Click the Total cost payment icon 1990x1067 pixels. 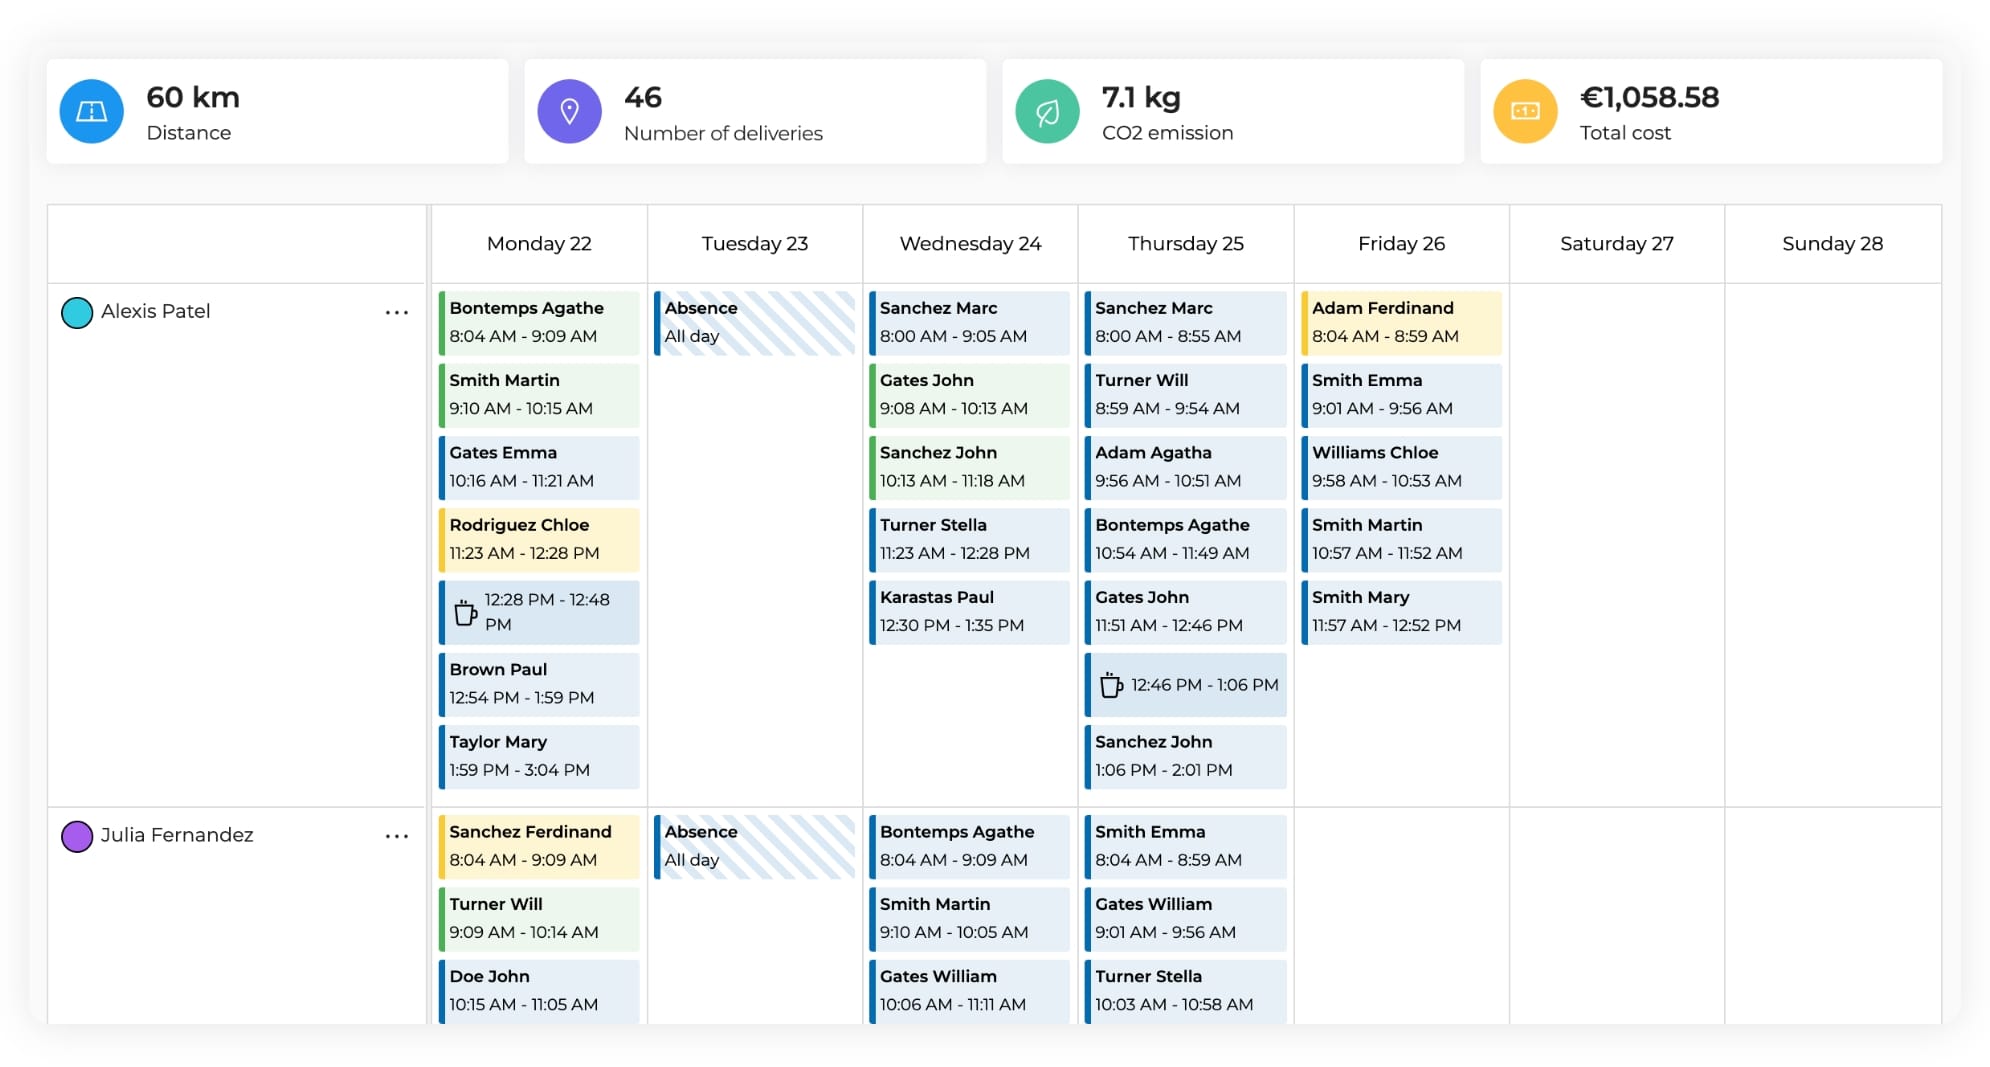[x=1524, y=111]
